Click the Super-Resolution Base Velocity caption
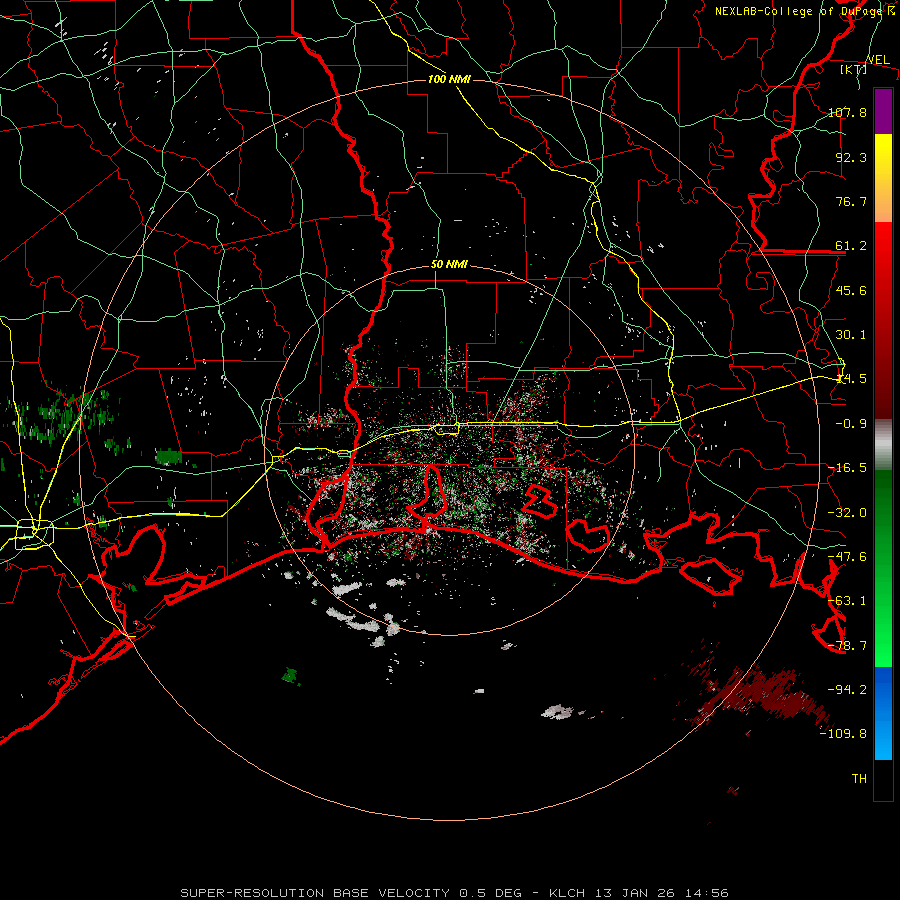Viewport: 900px width, 900px height. (x=454, y=893)
